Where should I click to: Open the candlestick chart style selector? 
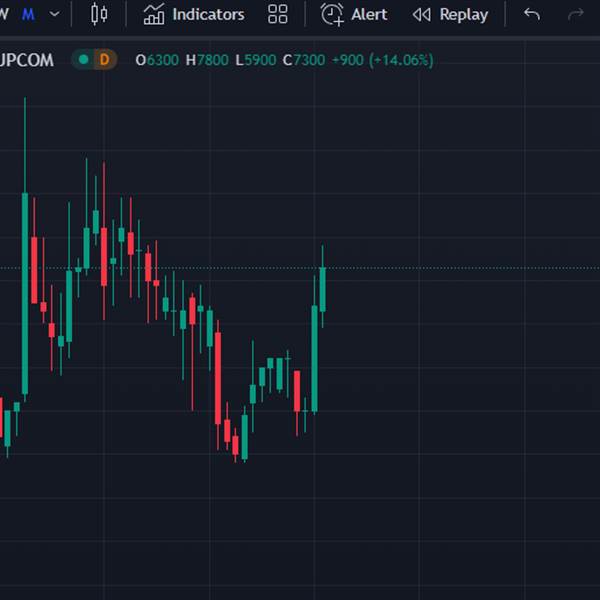tap(99, 14)
